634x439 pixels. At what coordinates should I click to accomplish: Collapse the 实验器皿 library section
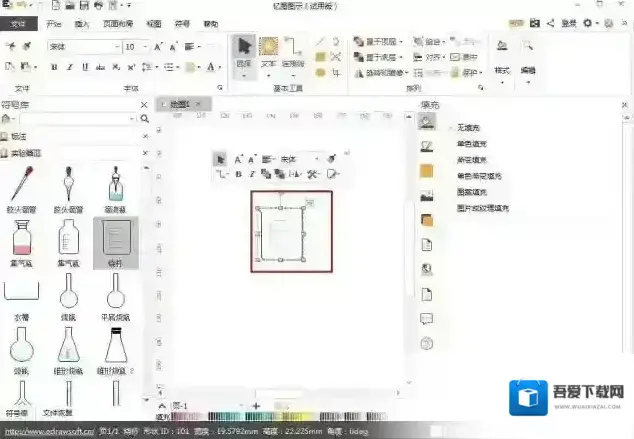click(5, 153)
